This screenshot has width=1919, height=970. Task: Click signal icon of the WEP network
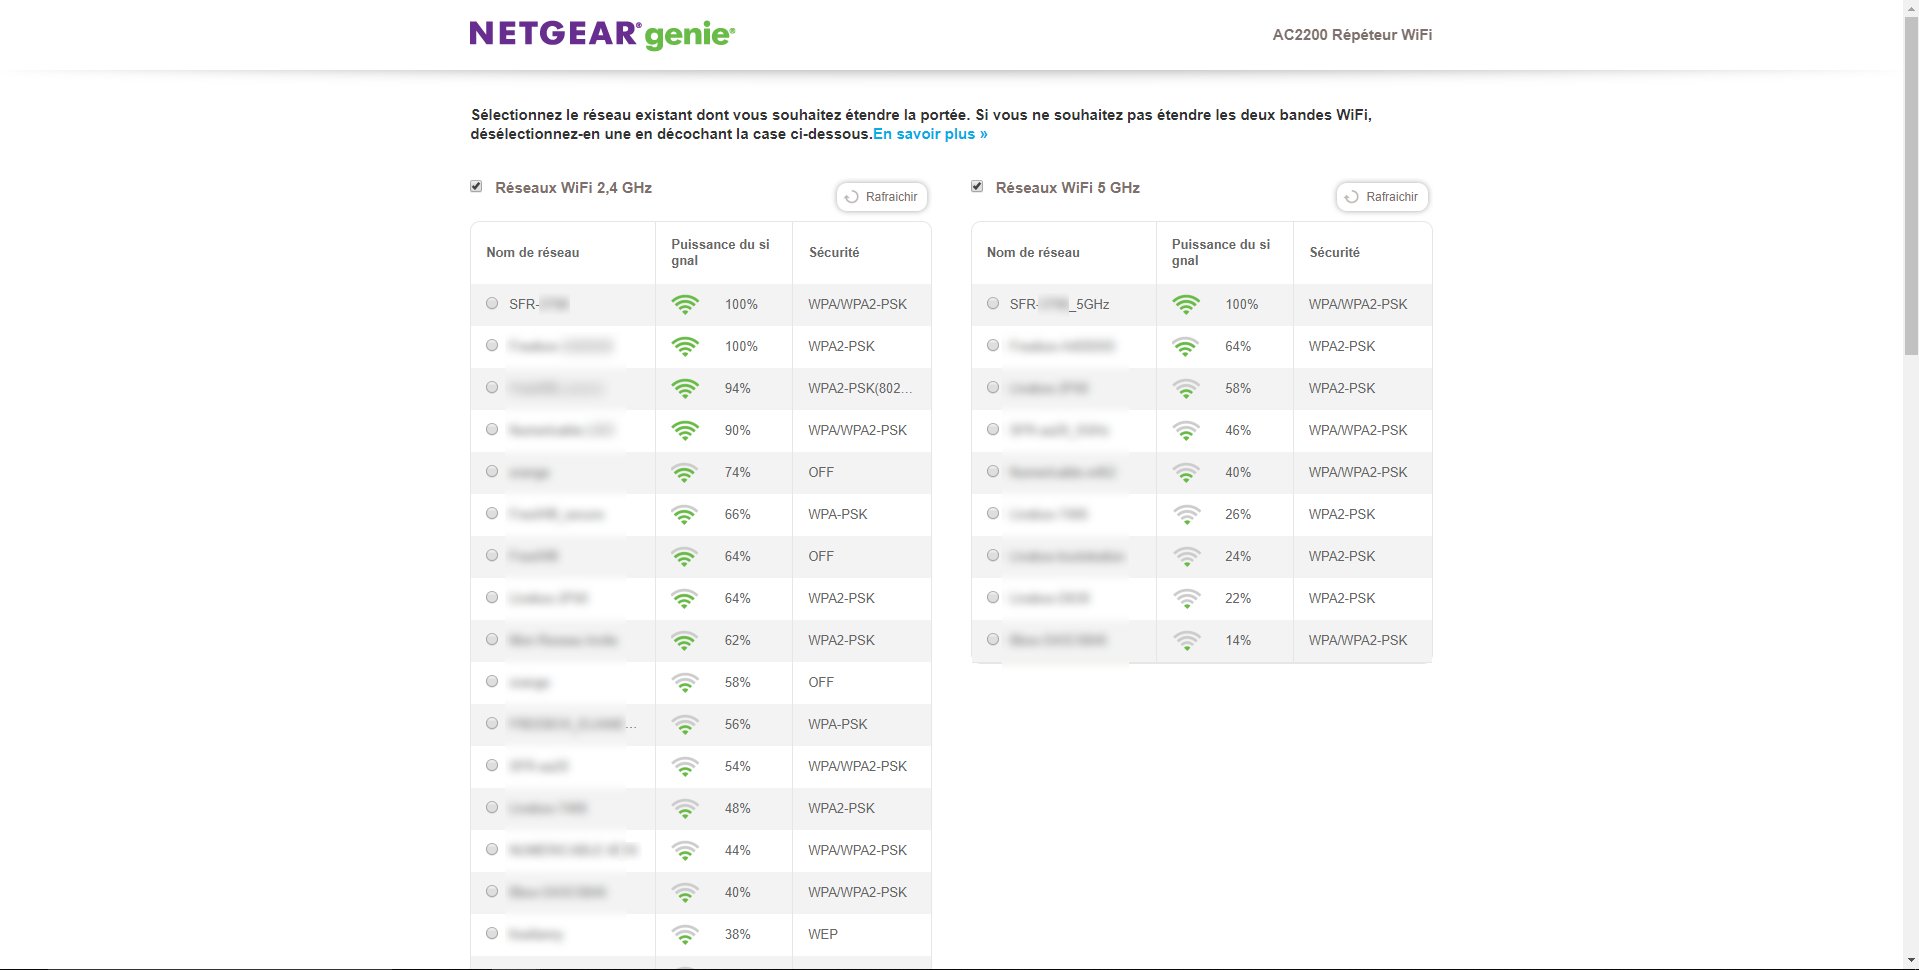[685, 935]
